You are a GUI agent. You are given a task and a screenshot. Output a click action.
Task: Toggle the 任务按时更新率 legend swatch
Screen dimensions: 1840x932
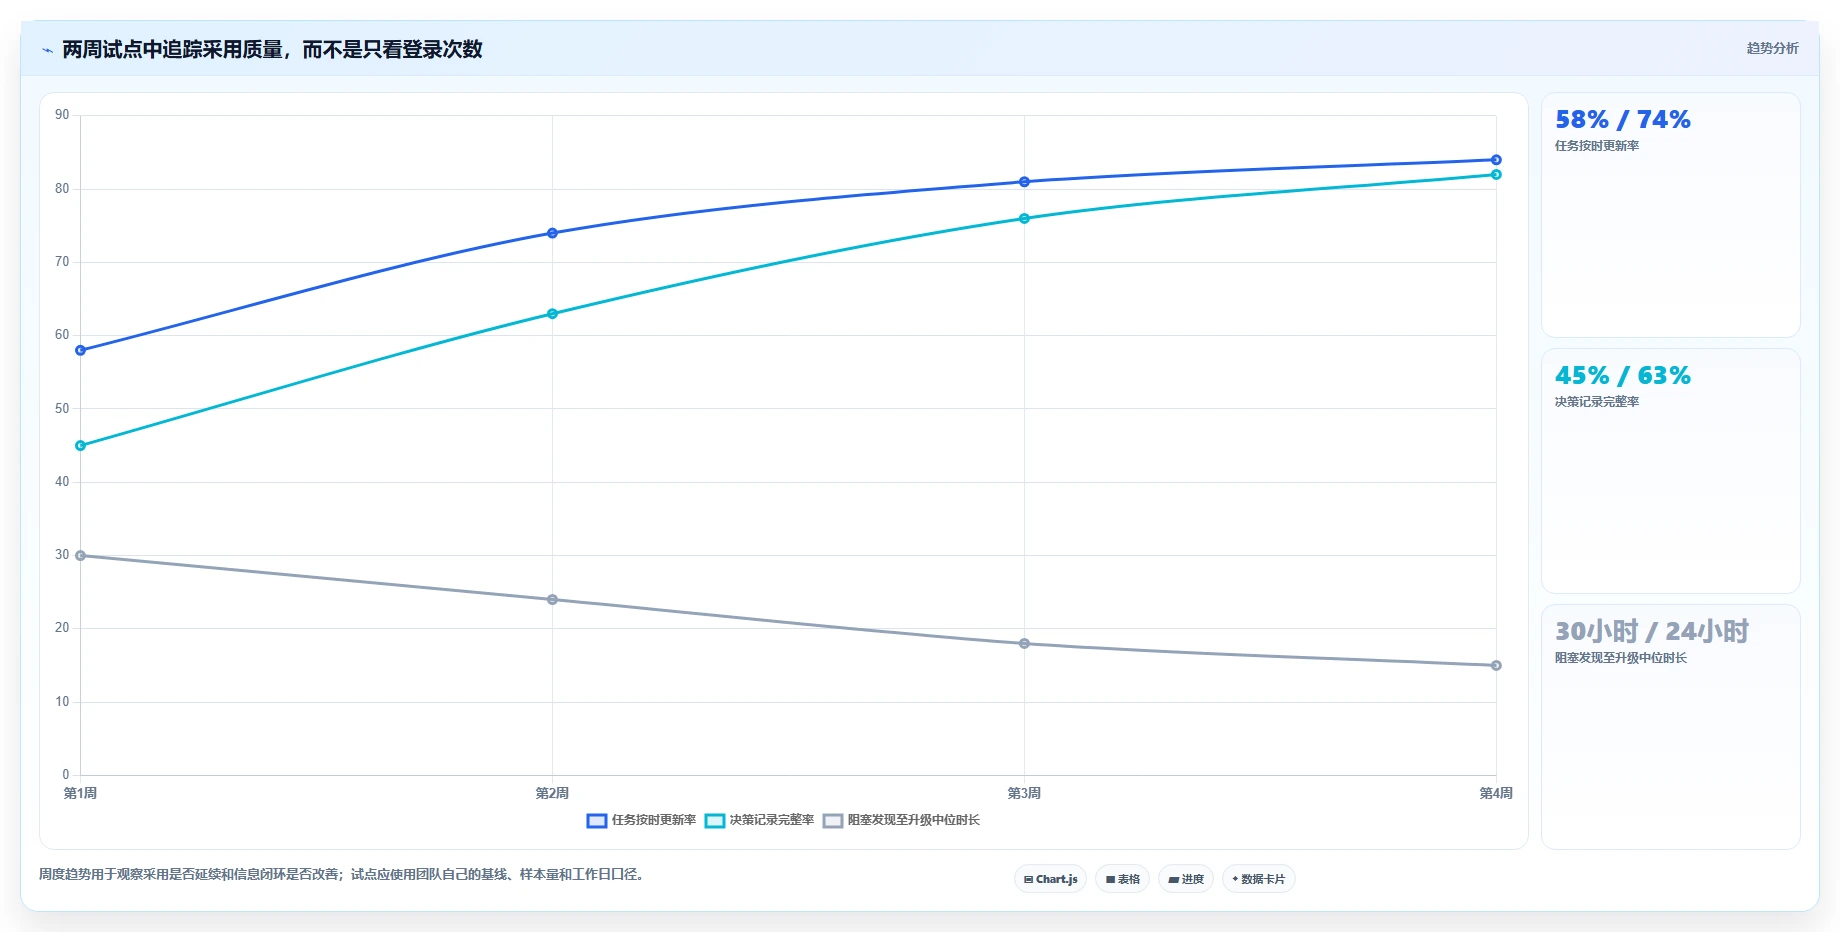click(x=597, y=821)
